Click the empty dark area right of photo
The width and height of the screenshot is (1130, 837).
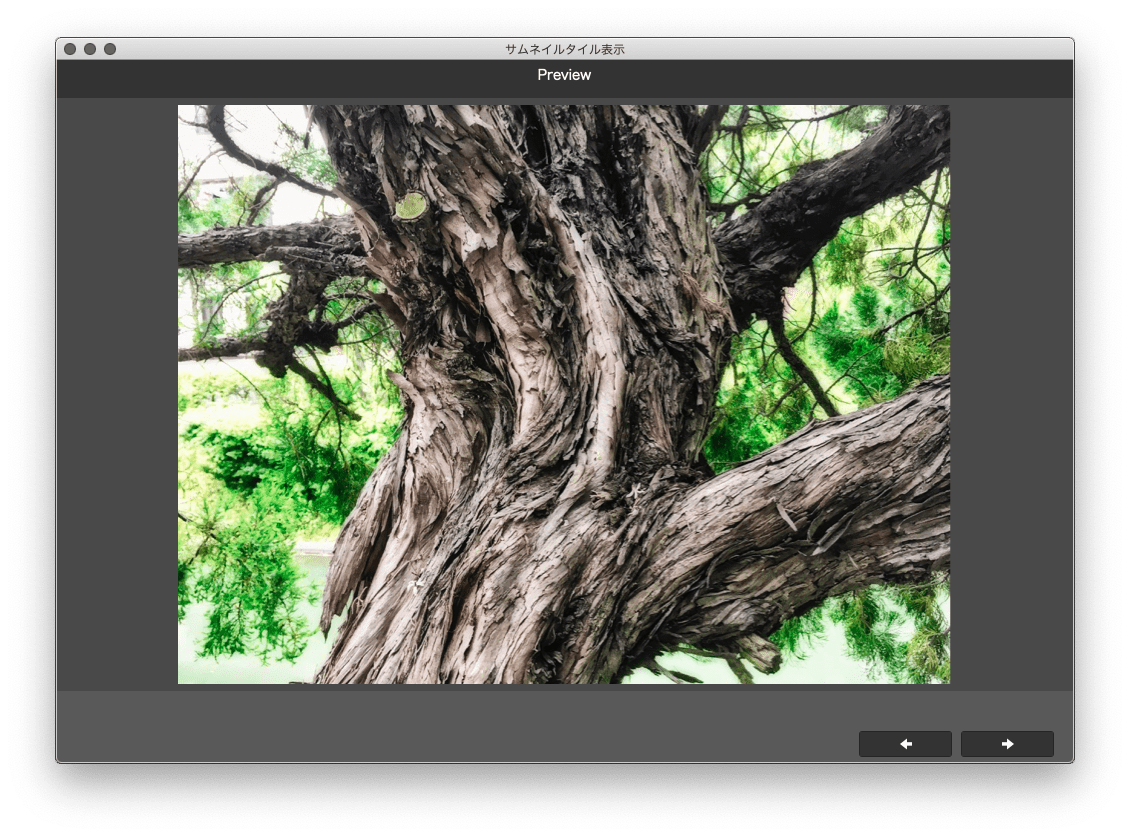[x=1011, y=394]
